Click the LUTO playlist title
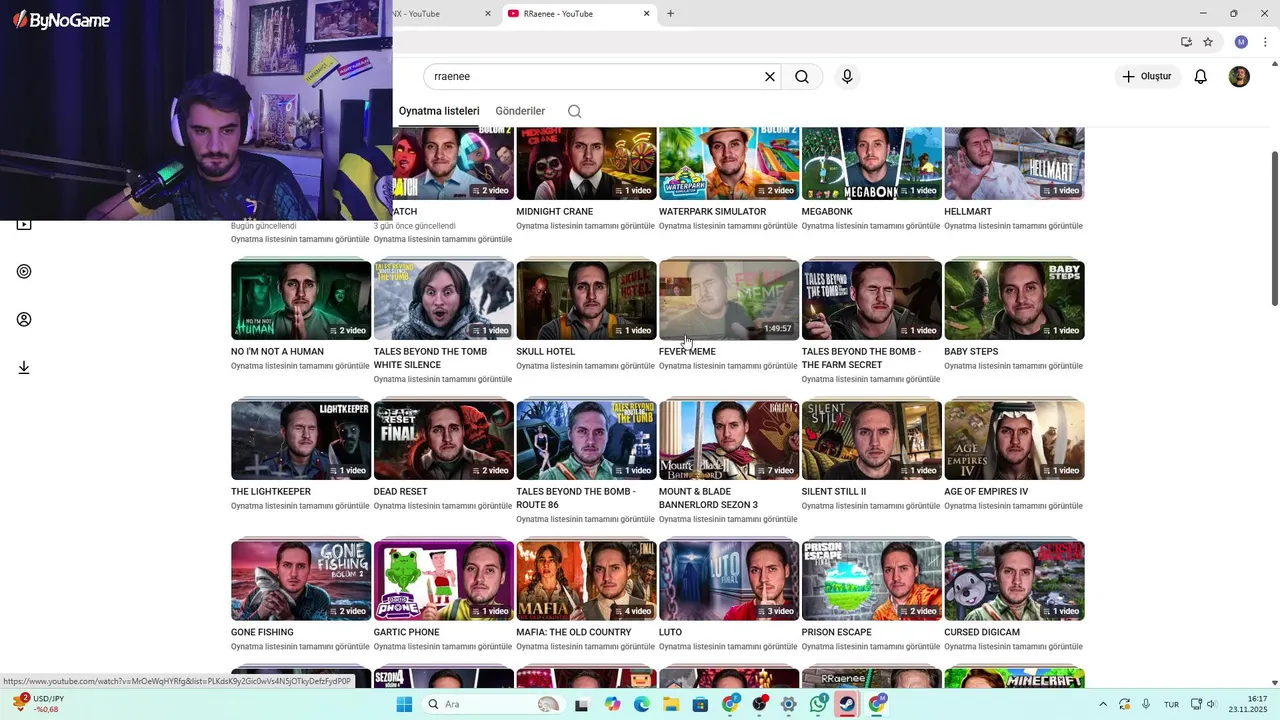This screenshot has width=1280, height=720. click(x=670, y=632)
